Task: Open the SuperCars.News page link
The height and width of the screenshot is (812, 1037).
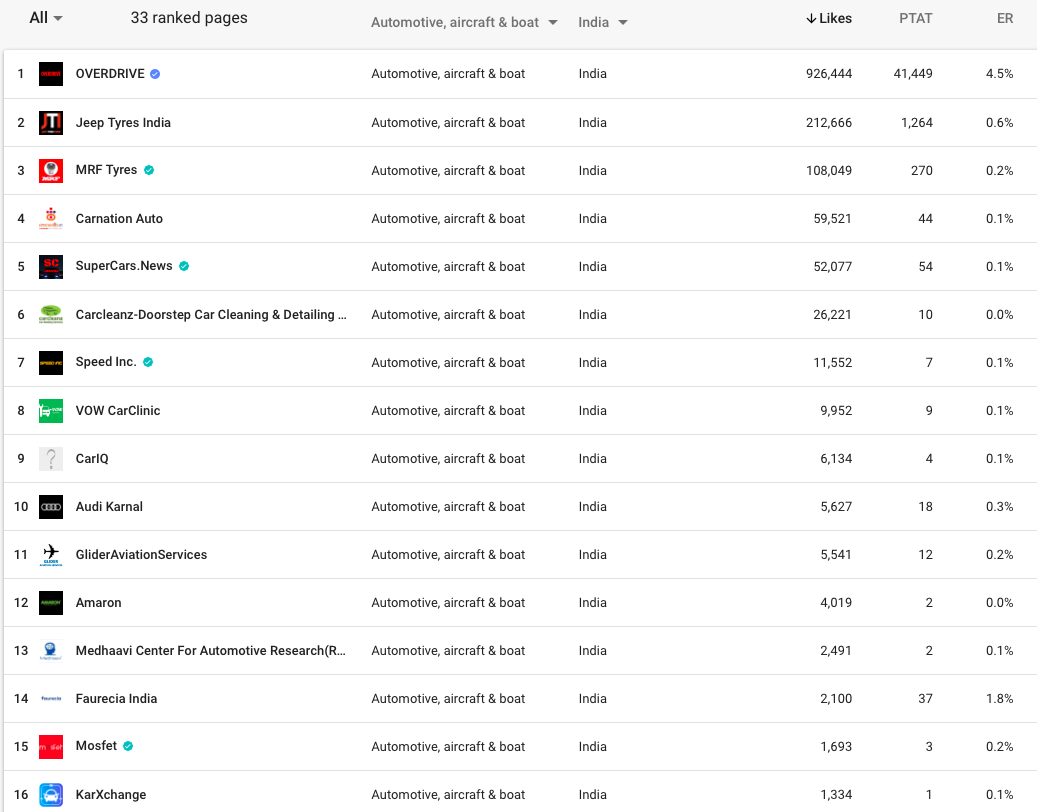Action: coord(124,266)
